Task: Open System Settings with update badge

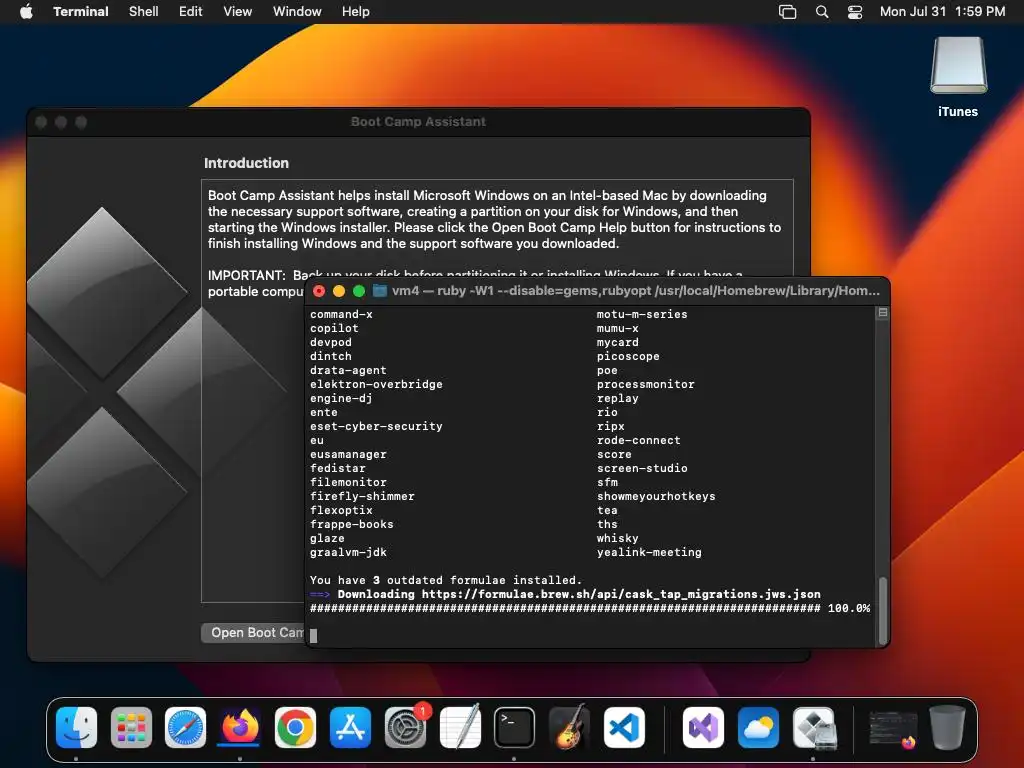Action: pyautogui.click(x=406, y=728)
